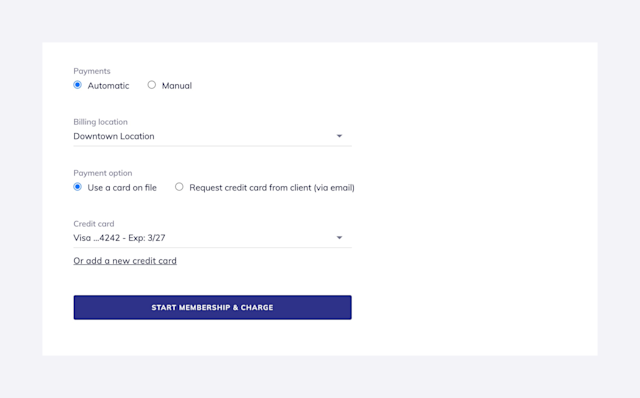
Task: Click the Visa ...4242 card selection field
Action: (x=212, y=238)
